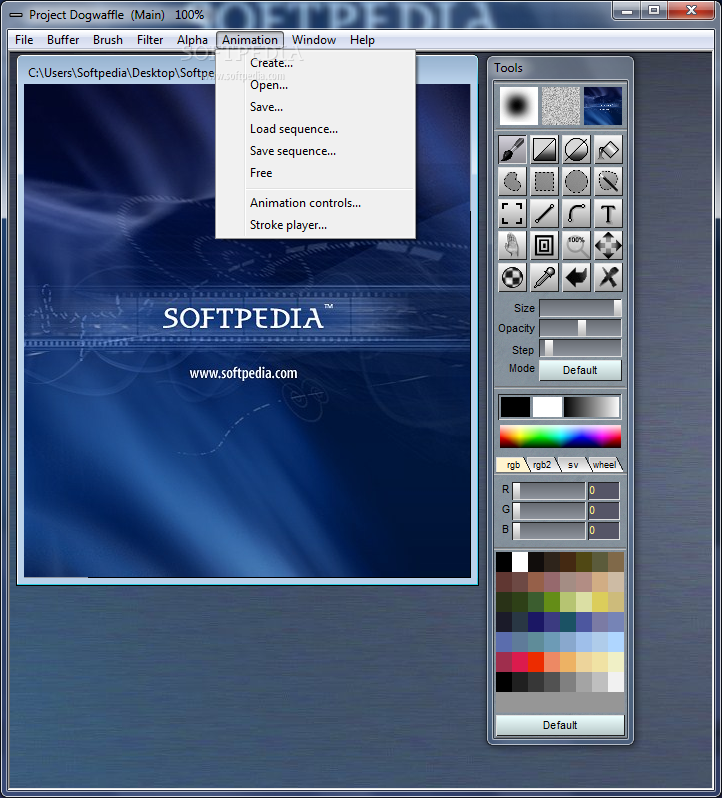Screen dimensions: 722x798
Task: Open Animation controls... menu entry
Action: click(315, 203)
